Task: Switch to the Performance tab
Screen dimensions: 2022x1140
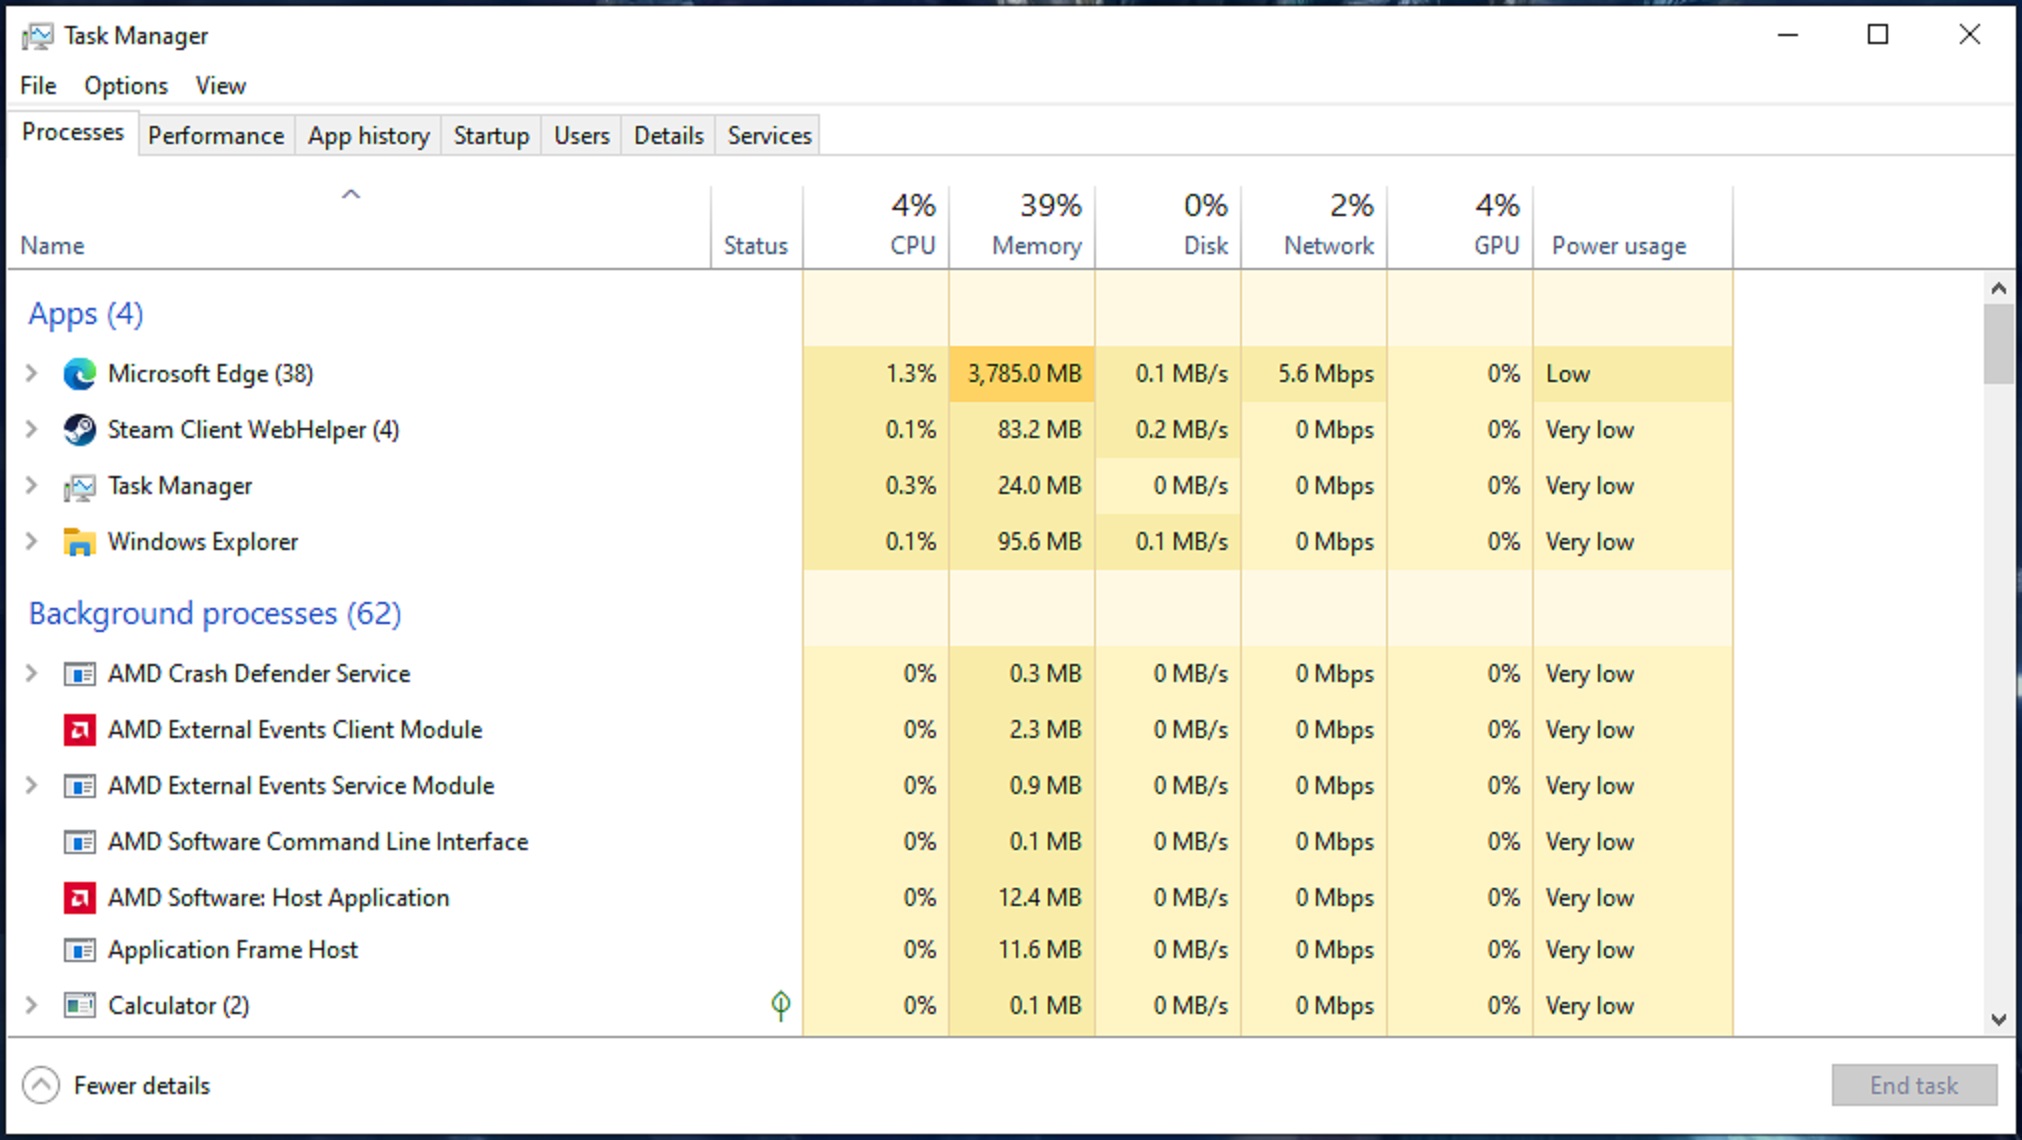Action: pyautogui.click(x=216, y=136)
